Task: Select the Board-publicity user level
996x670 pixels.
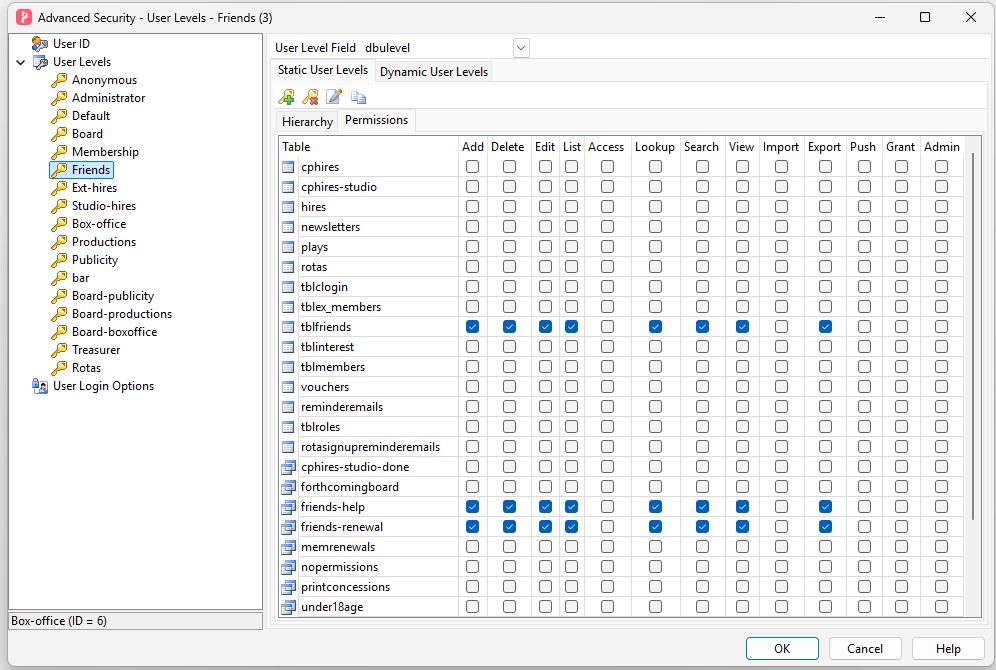Action: [113, 296]
